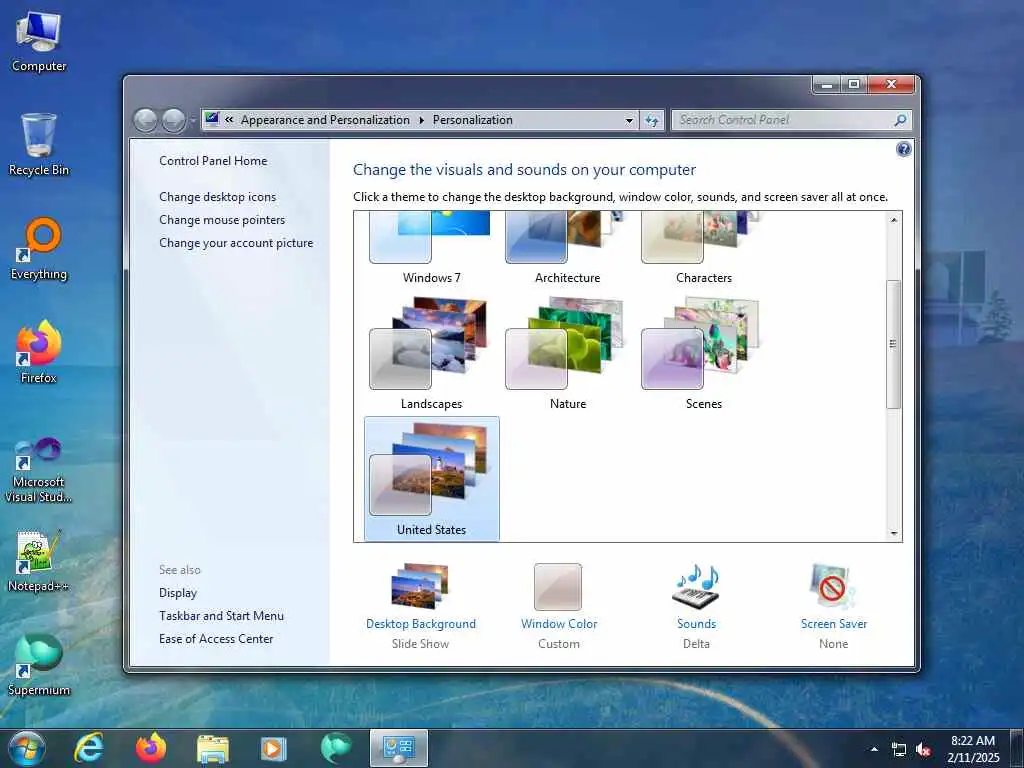Open Windows Media Player from taskbar
Image resolution: width=1024 pixels, height=768 pixels.
(x=274, y=748)
